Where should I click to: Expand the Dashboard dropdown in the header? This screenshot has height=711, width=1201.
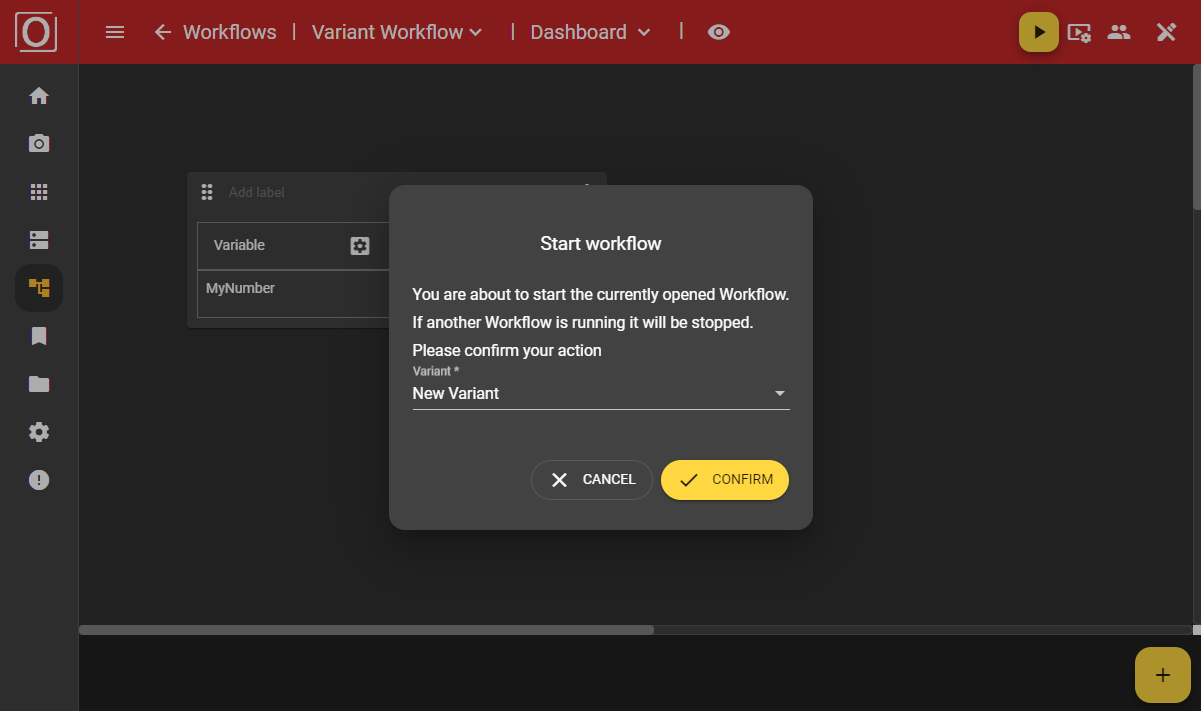coord(590,32)
